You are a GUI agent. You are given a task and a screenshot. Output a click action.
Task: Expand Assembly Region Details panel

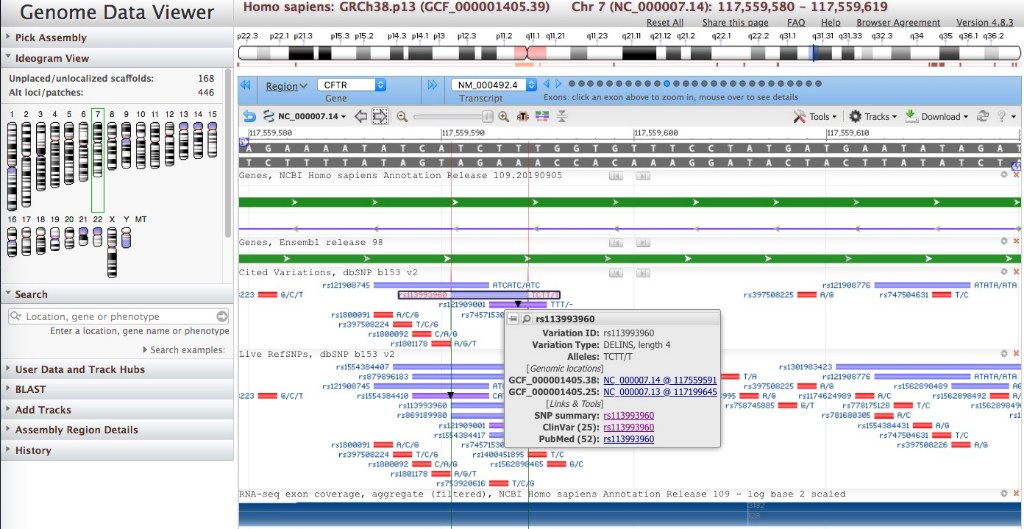coord(117,430)
